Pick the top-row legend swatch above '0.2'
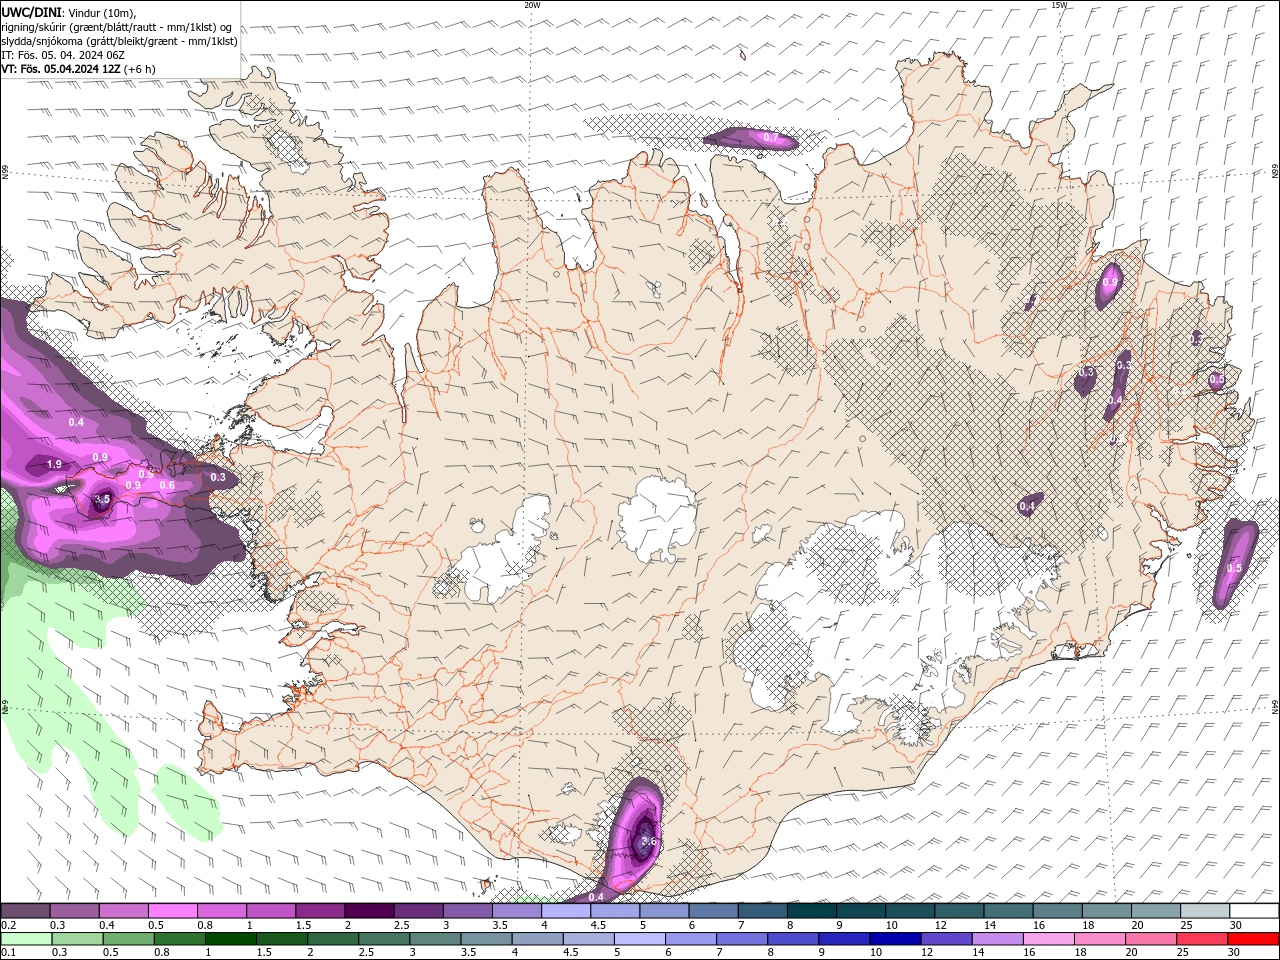Viewport: 1280px width, 960px height. (25, 911)
